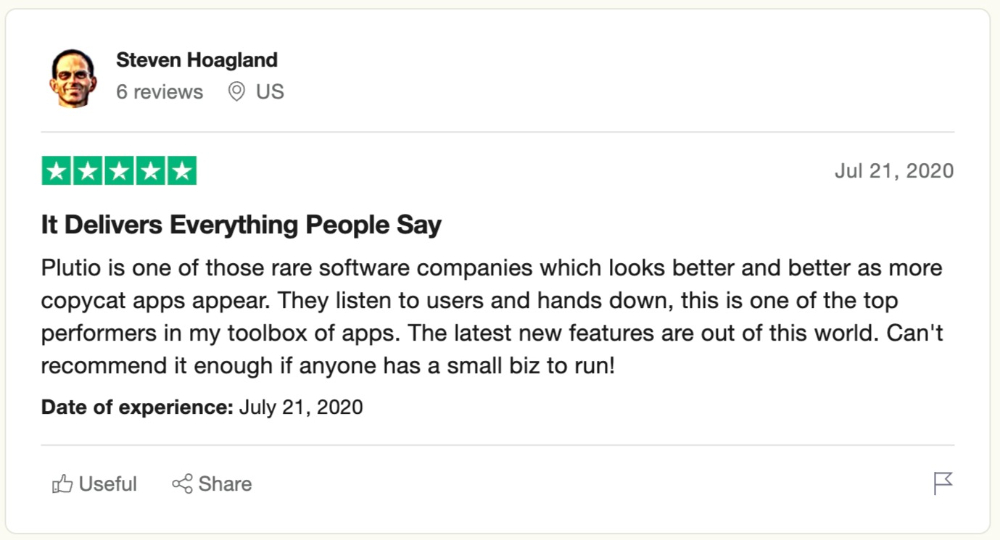The width and height of the screenshot is (1000, 540).
Task: Mark review as Useful via text label
Action: tap(108, 484)
